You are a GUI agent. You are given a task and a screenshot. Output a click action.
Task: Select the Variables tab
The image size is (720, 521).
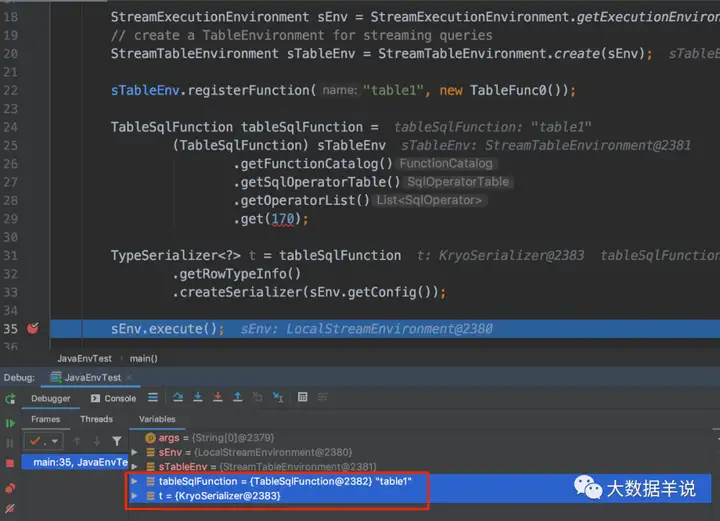(x=157, y=419)
